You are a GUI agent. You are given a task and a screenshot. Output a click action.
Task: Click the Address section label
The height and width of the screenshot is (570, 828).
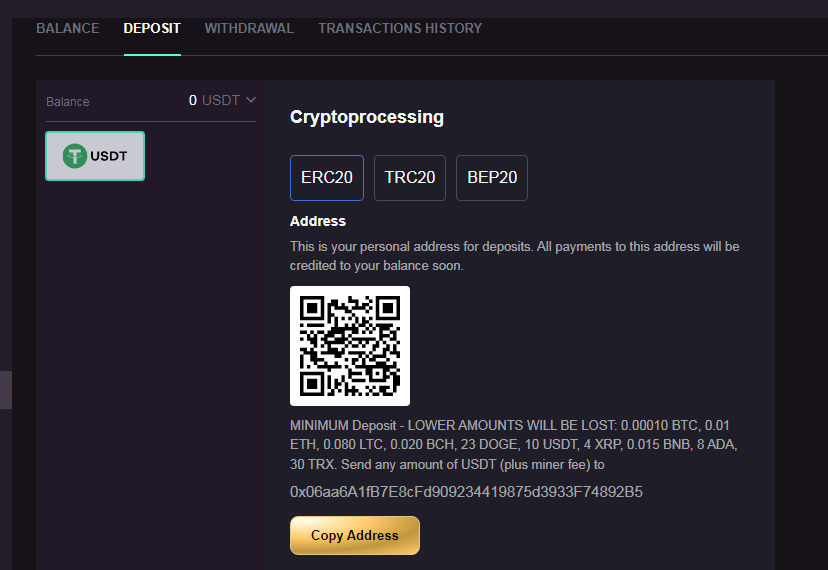click(x=317, y=221)
